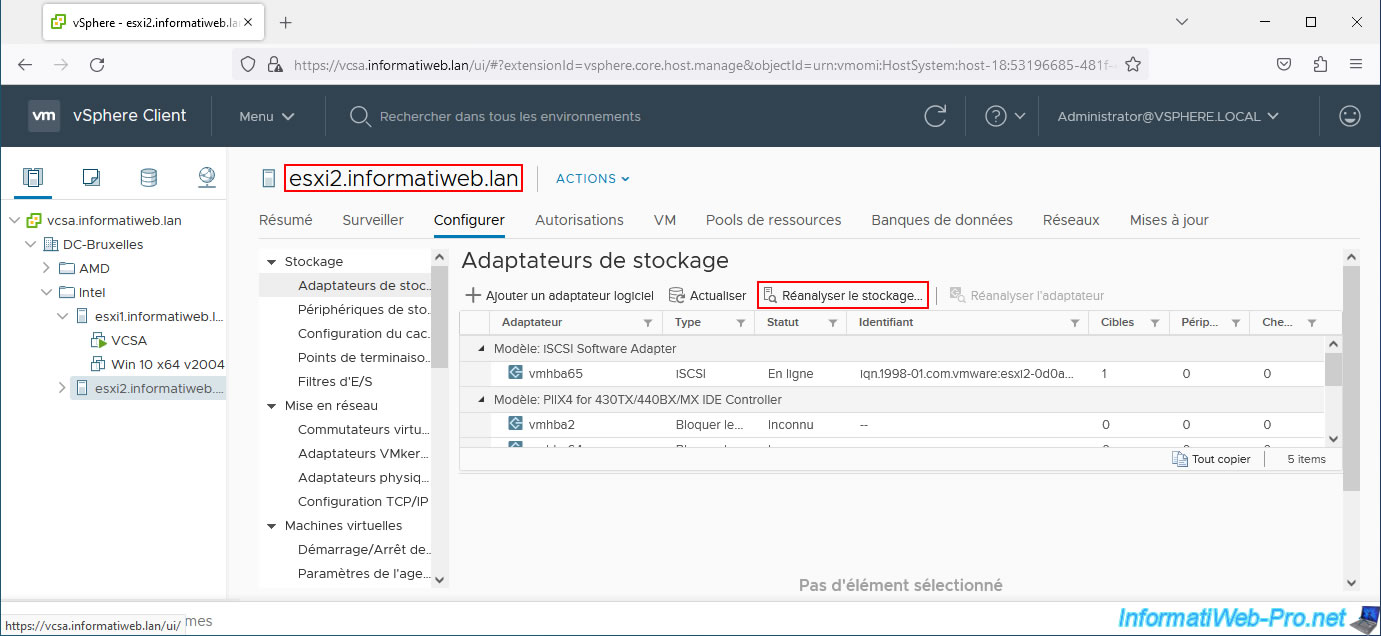
Task: Click vmhba65 adapter icon
Action: coord(516,373)
